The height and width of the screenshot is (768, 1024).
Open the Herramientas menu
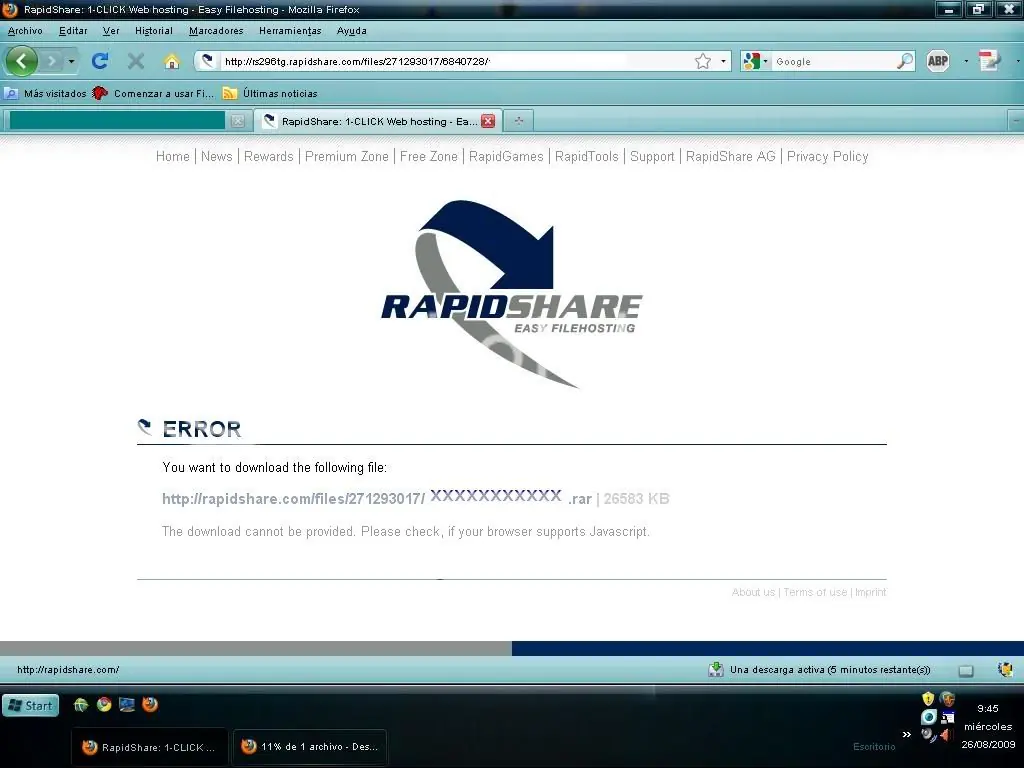pos(289,30)
